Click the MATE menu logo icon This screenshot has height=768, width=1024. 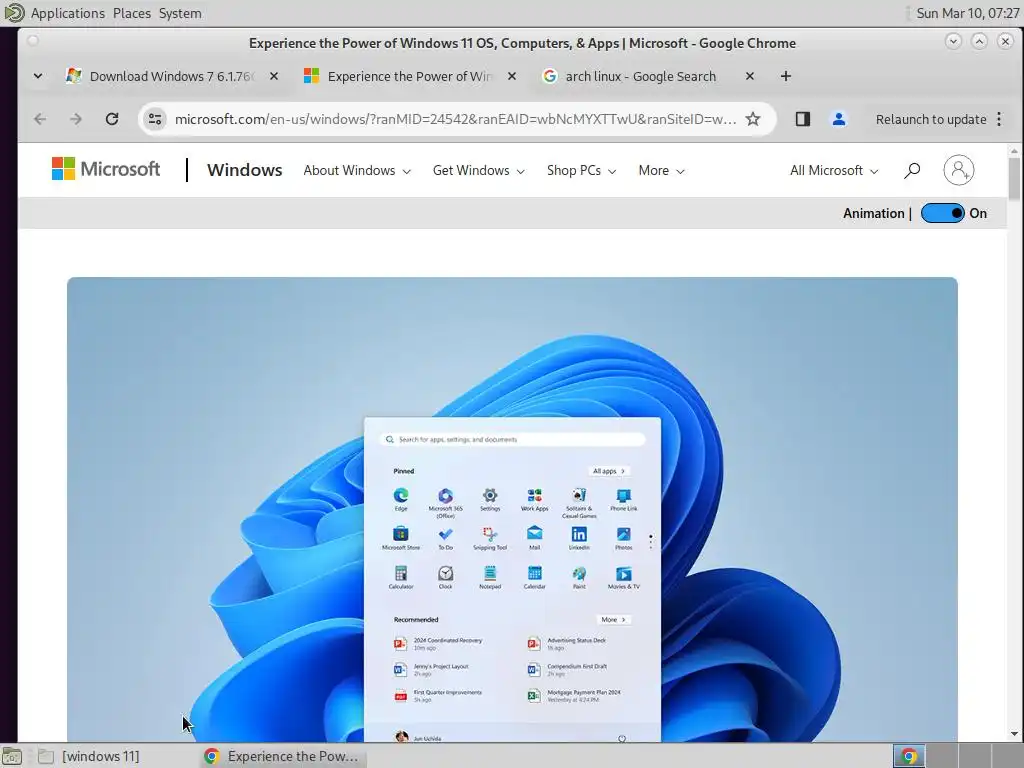(13, 12)
